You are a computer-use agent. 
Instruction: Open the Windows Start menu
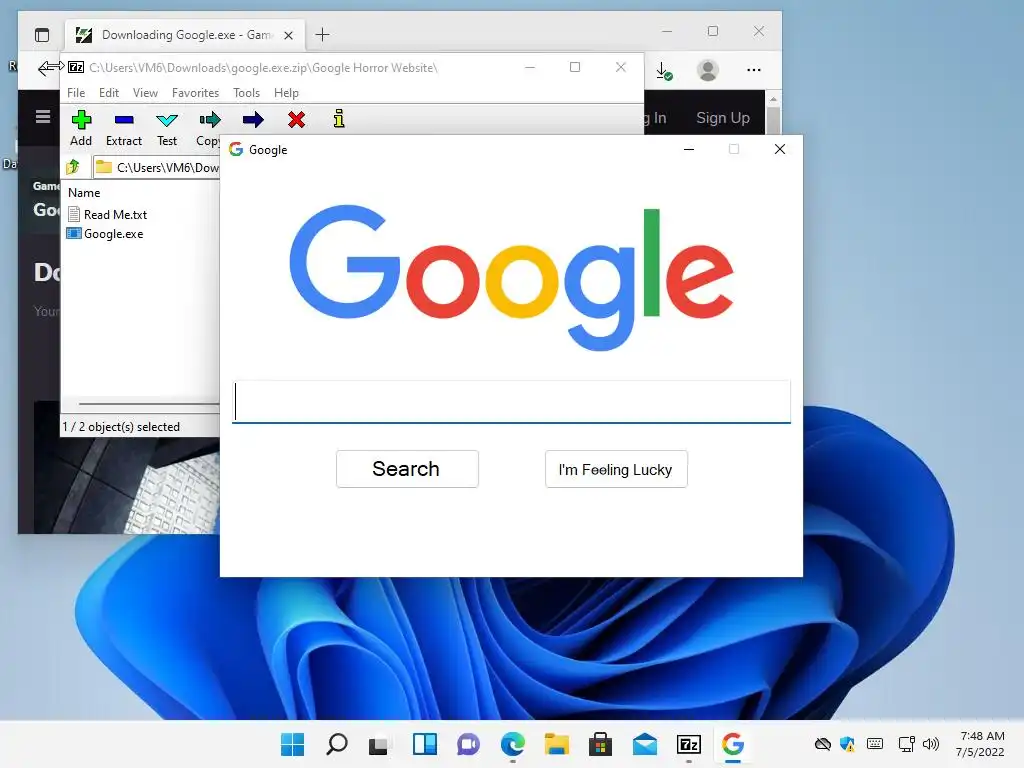coord(293,744)
